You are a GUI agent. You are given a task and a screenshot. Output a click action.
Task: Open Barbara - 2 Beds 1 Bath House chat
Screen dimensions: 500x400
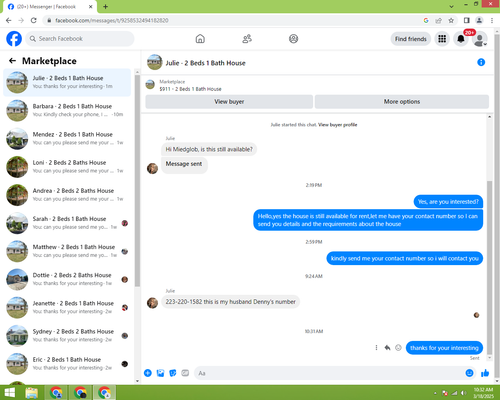pyautogui.click(x=67, y=110)
